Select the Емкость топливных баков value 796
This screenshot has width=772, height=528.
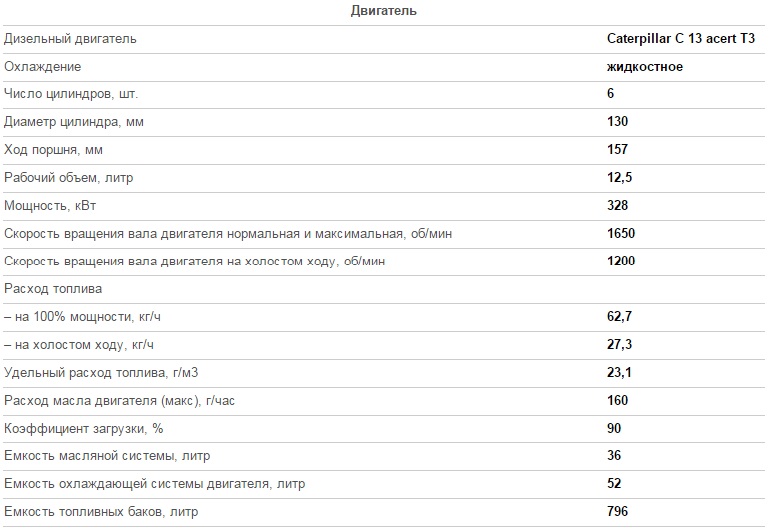tap(617, 511)
